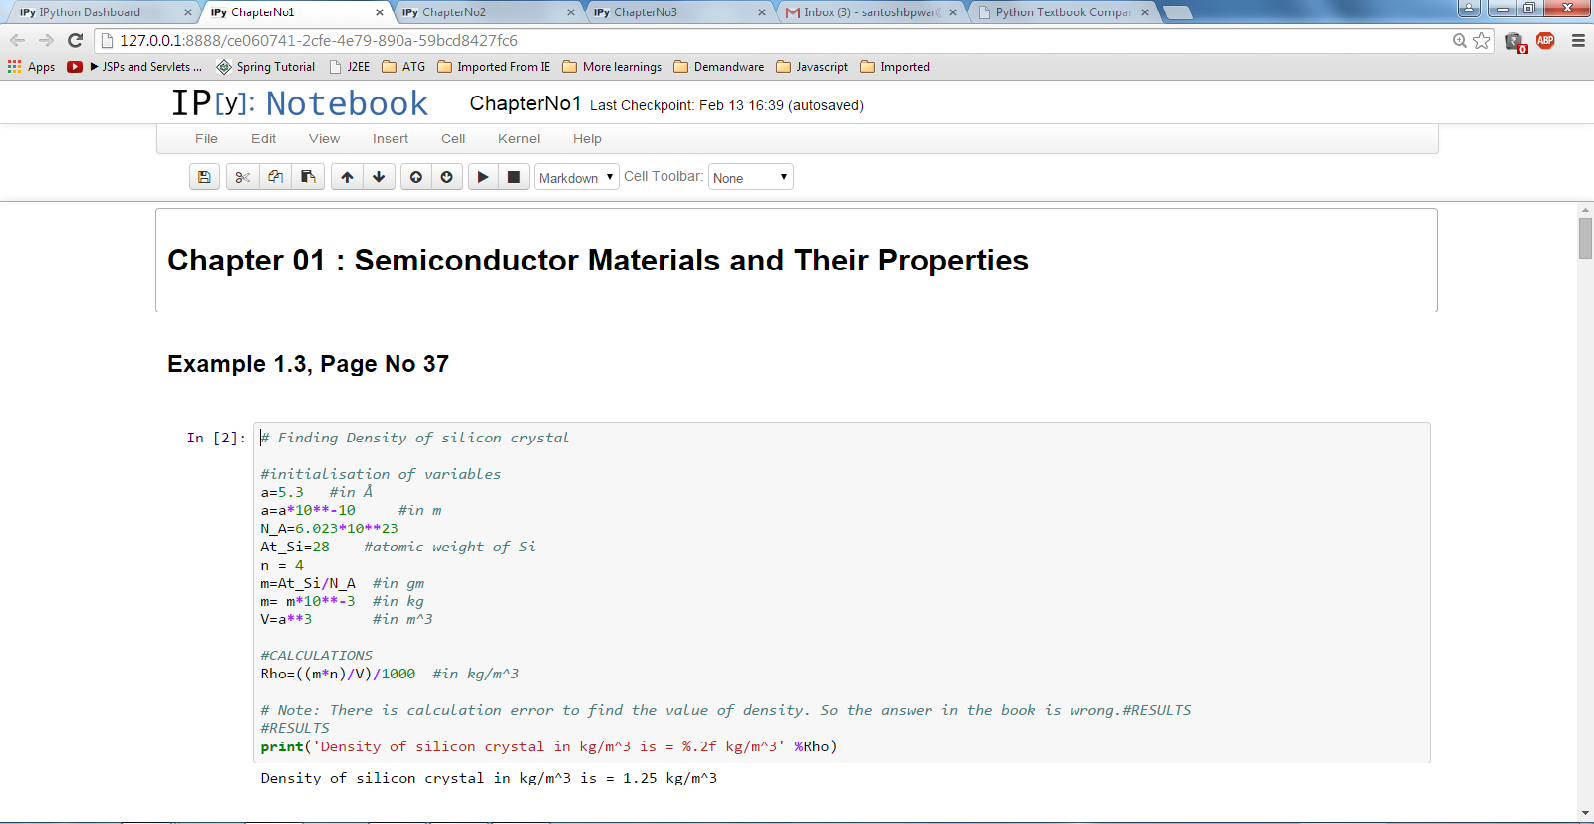Cut the selected cell with scissors icon
Screen dimensions: 1594x824
242,177
